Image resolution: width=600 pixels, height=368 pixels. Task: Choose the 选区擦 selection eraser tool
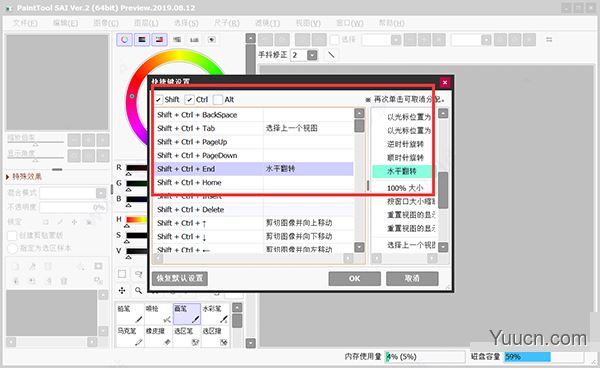pos(215,336)
